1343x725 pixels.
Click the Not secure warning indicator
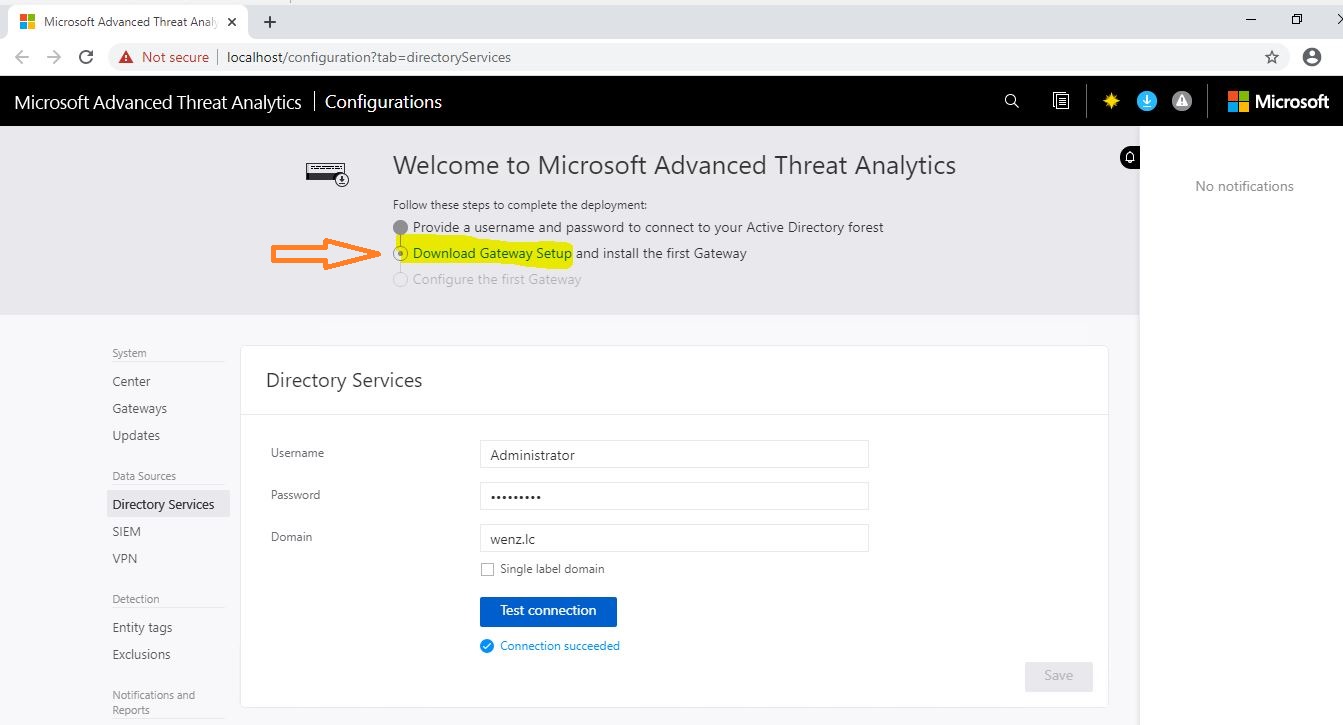(x=164, y=57)
